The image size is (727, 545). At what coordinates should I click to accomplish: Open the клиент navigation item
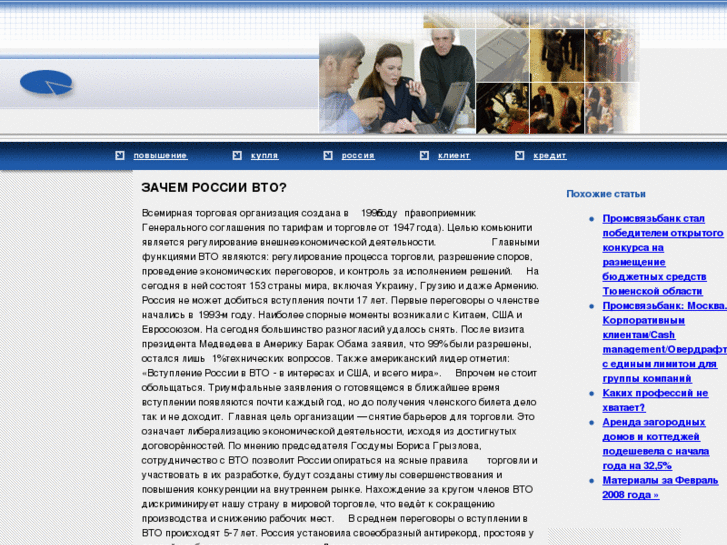[454, 156]
